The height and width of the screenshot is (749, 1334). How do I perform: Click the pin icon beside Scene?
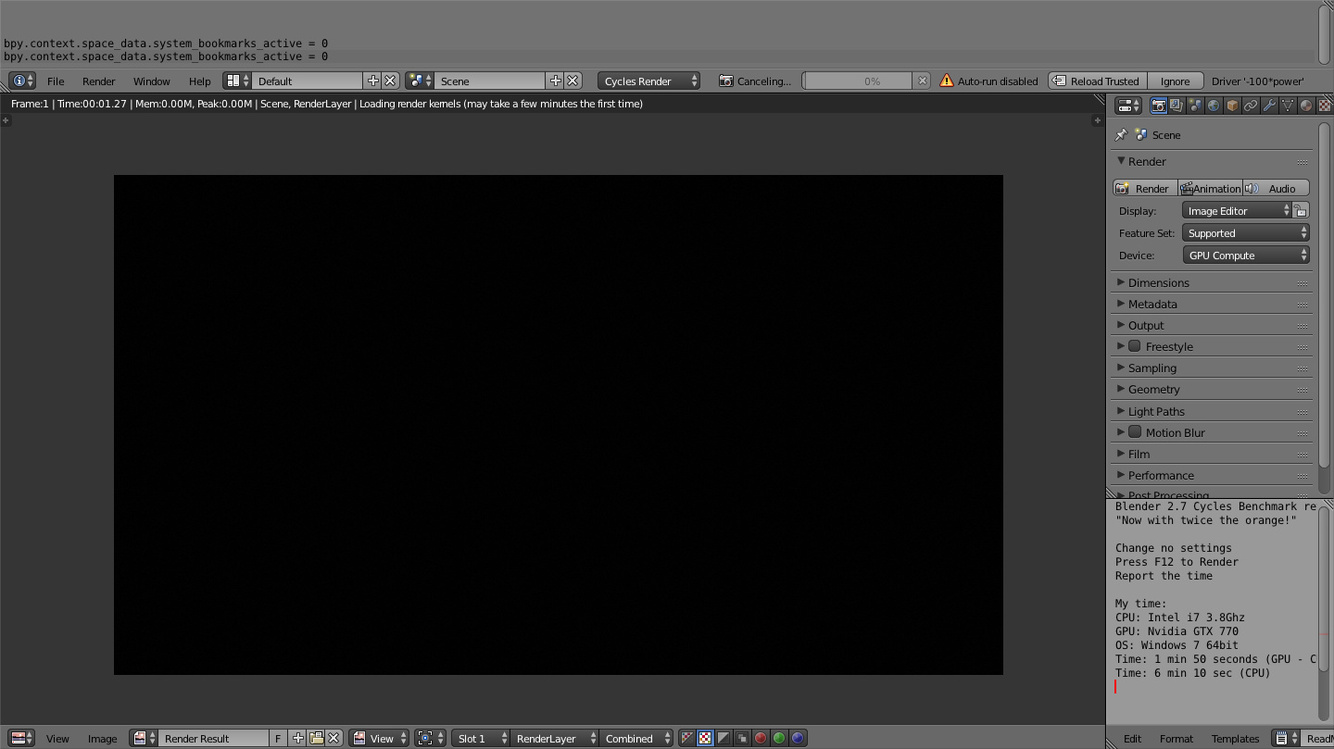coord(1121,135)
